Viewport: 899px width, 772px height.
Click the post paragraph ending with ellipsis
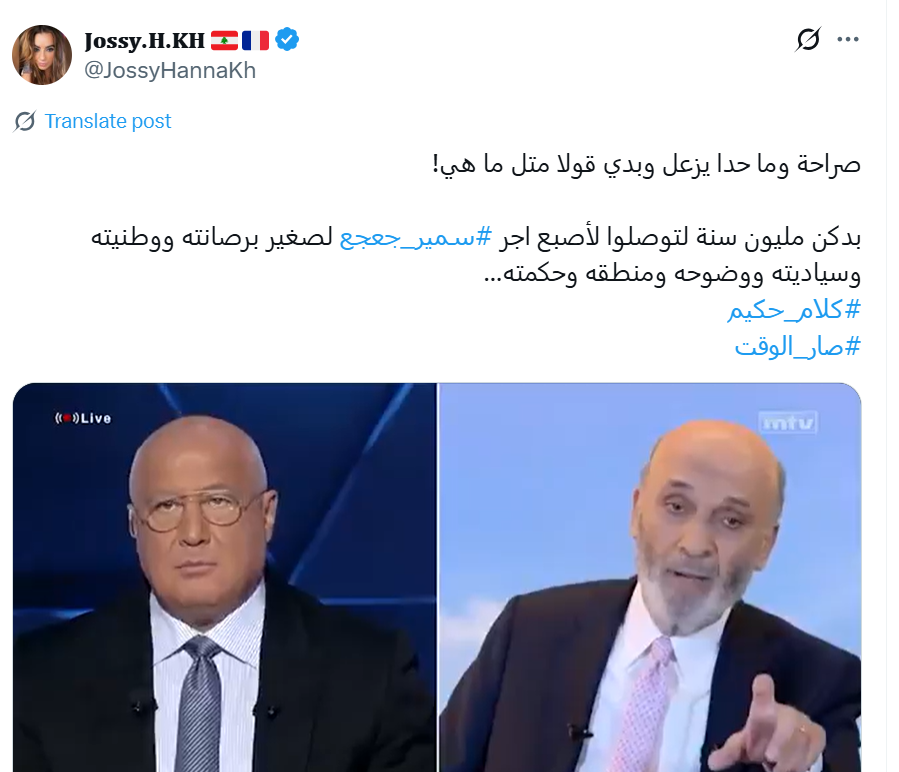coord(476,255)
